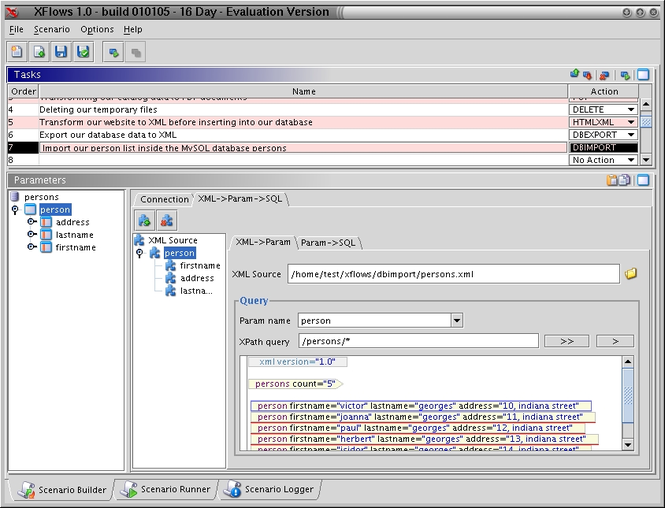Expand the address node in persons tree

pos(32,222)
